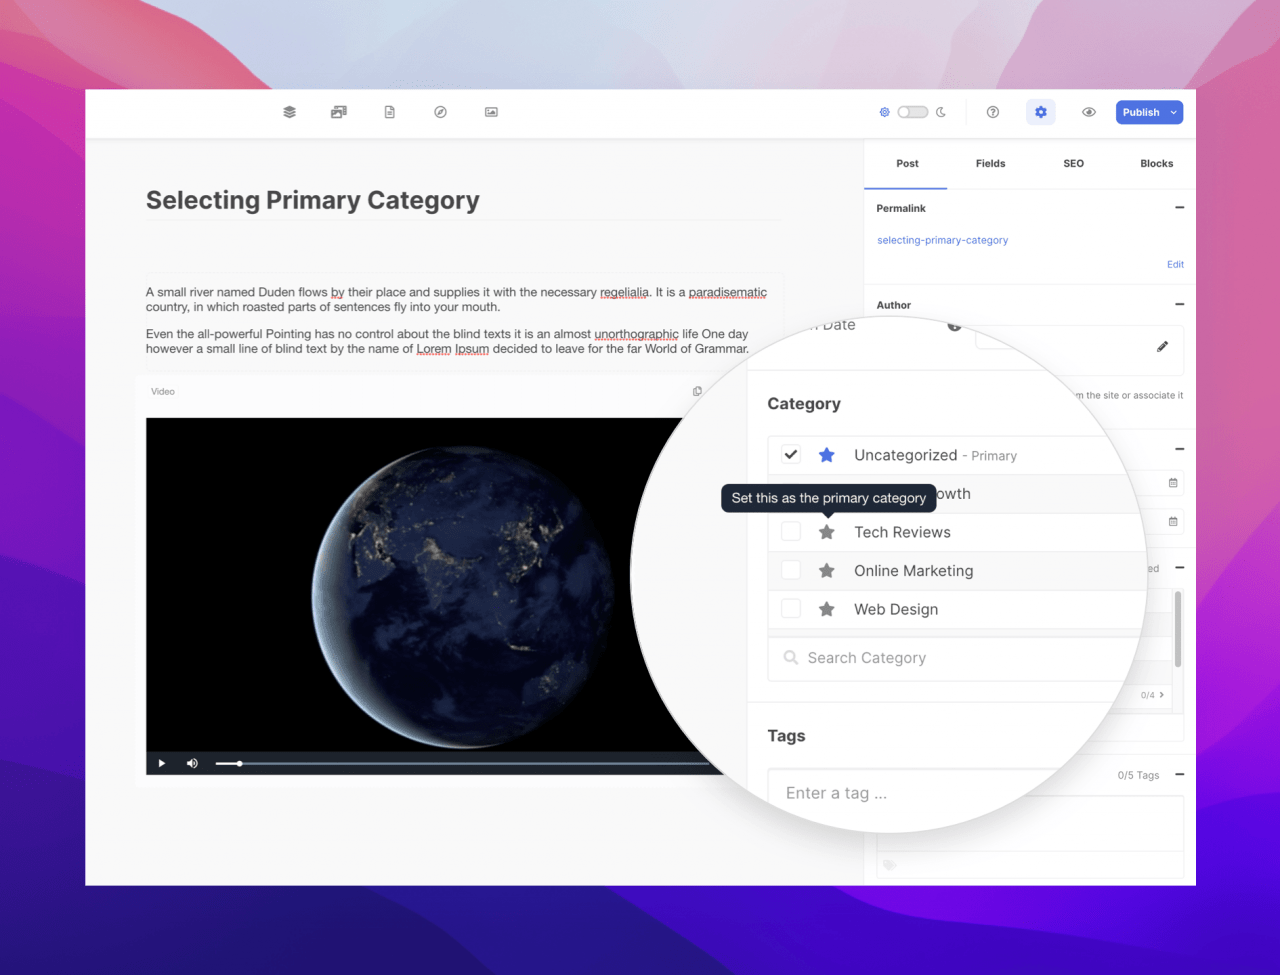The height and width of the screenshot is (975, 1280).
Task: Open the Publish dropdown arrow
Action: coord(1174,112)
